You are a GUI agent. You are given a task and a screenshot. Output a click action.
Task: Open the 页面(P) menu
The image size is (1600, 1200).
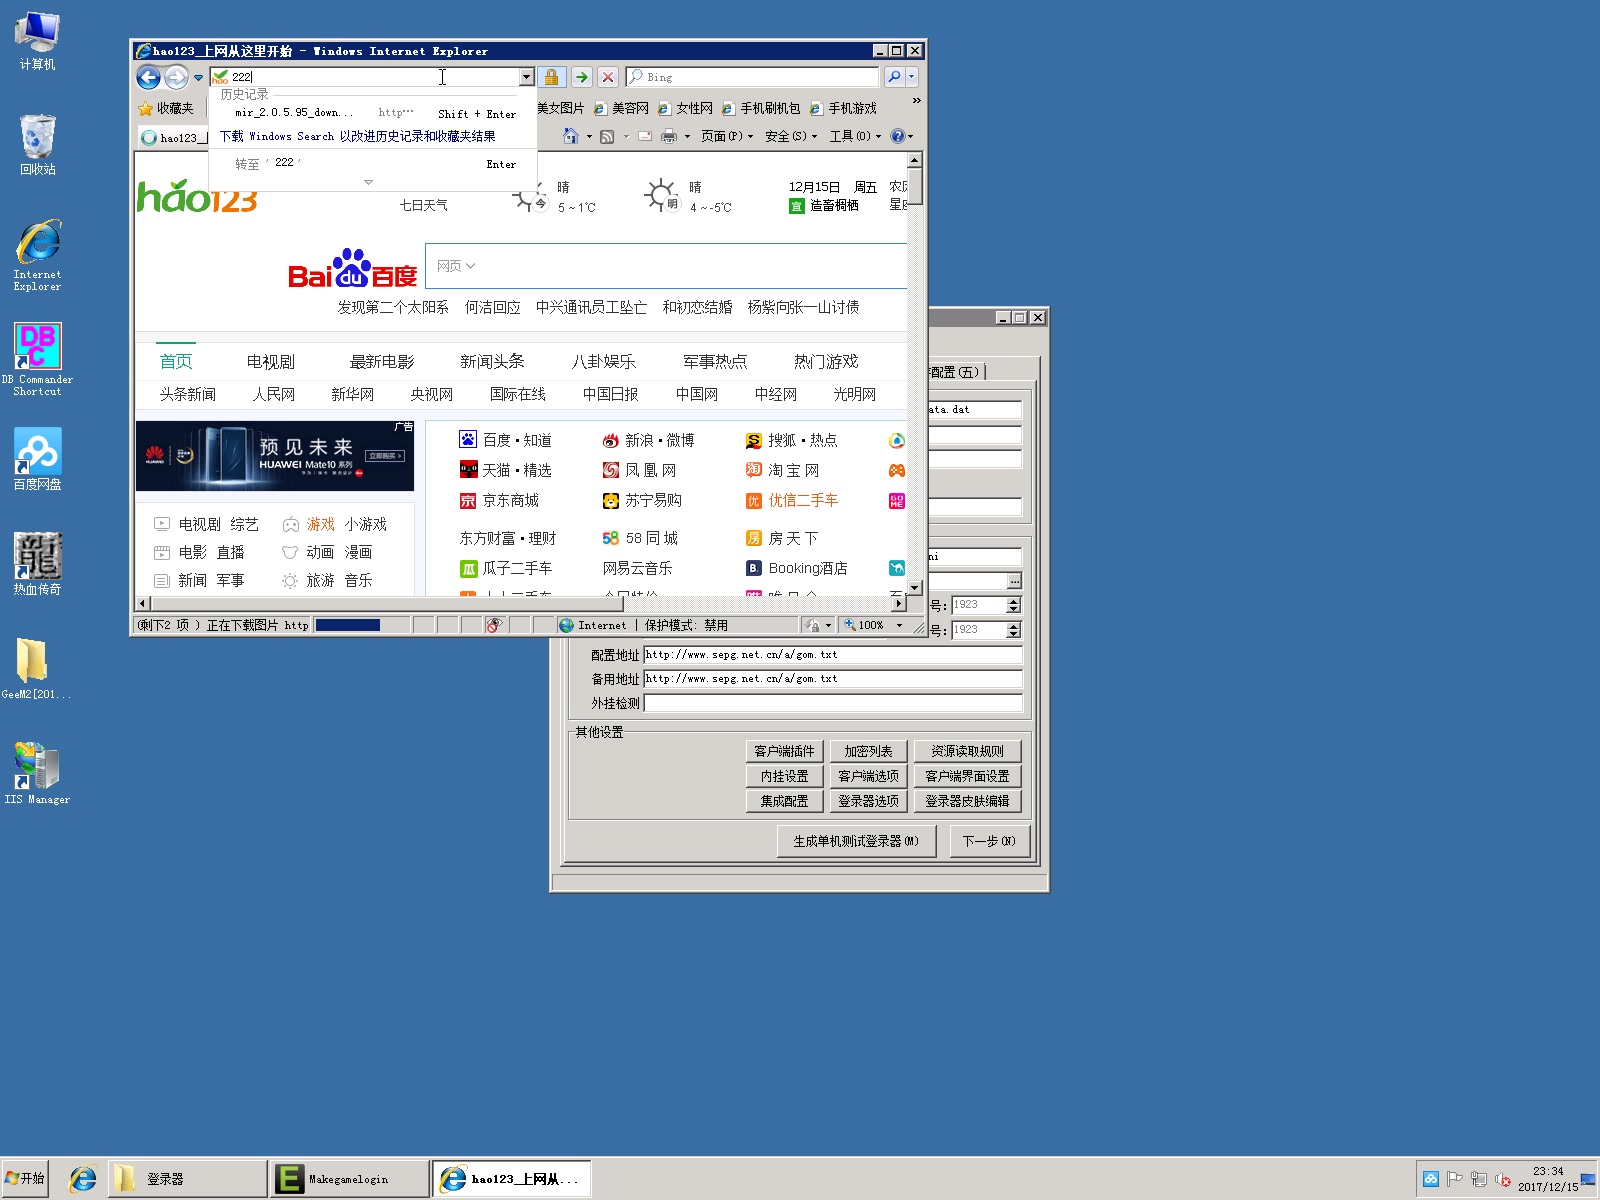[x=727, y=136]
